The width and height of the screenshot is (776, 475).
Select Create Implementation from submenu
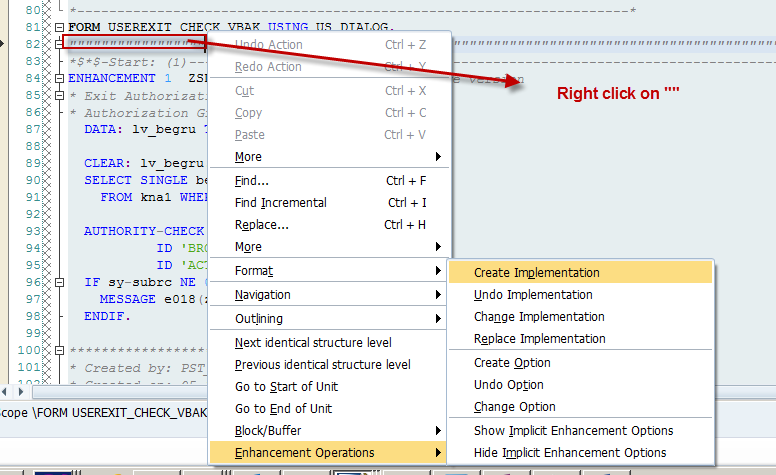(x=537, y=273)
